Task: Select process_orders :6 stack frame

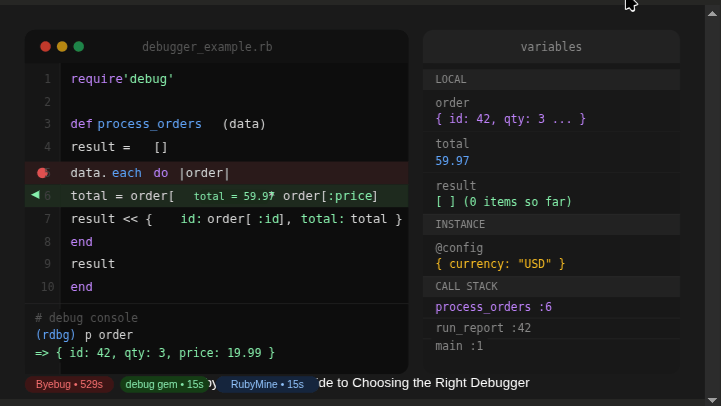Action: tap(493, 307)
